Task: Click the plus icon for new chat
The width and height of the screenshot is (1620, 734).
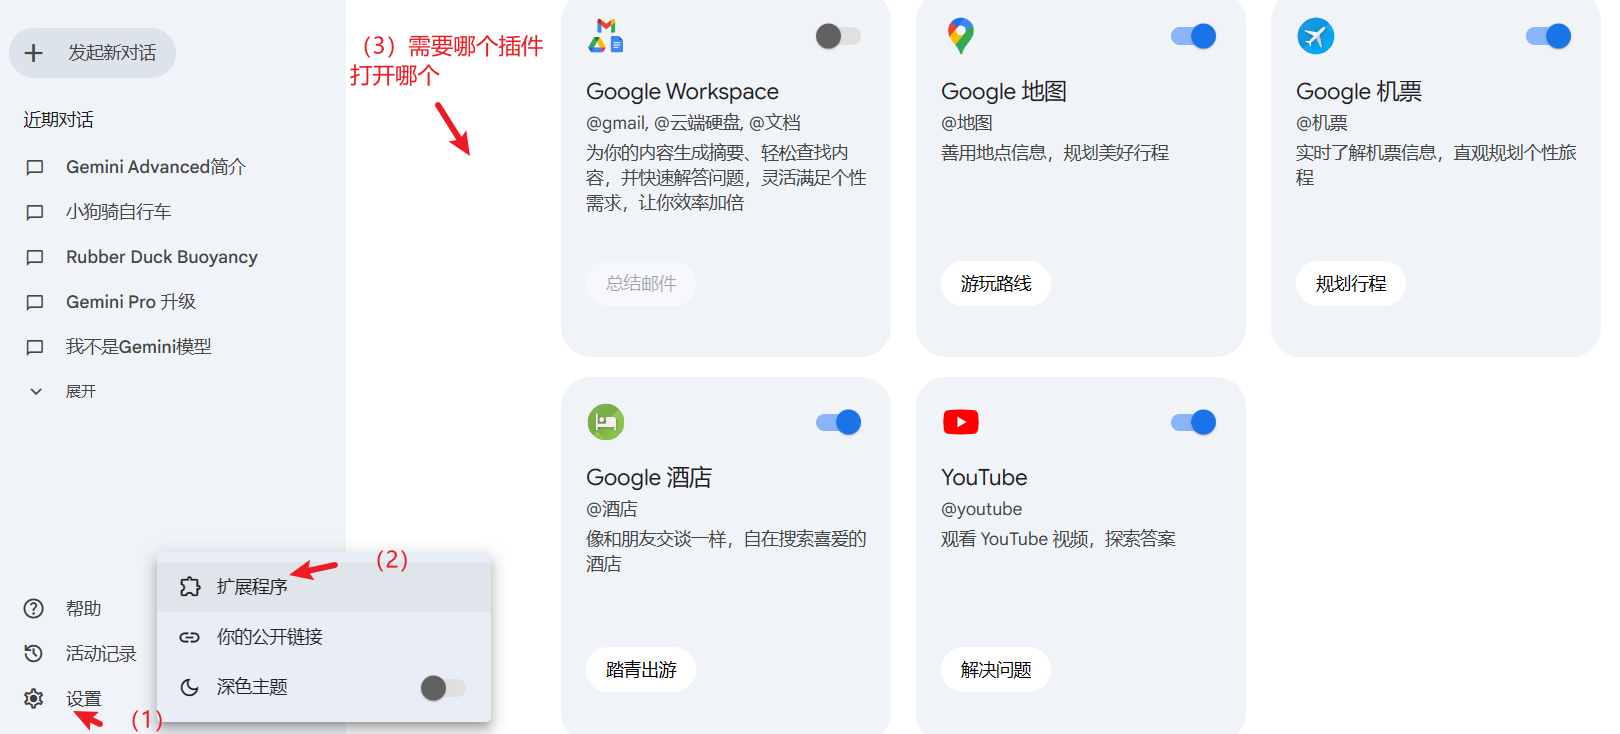Action: pyautogui.click(x=34, y=53)
